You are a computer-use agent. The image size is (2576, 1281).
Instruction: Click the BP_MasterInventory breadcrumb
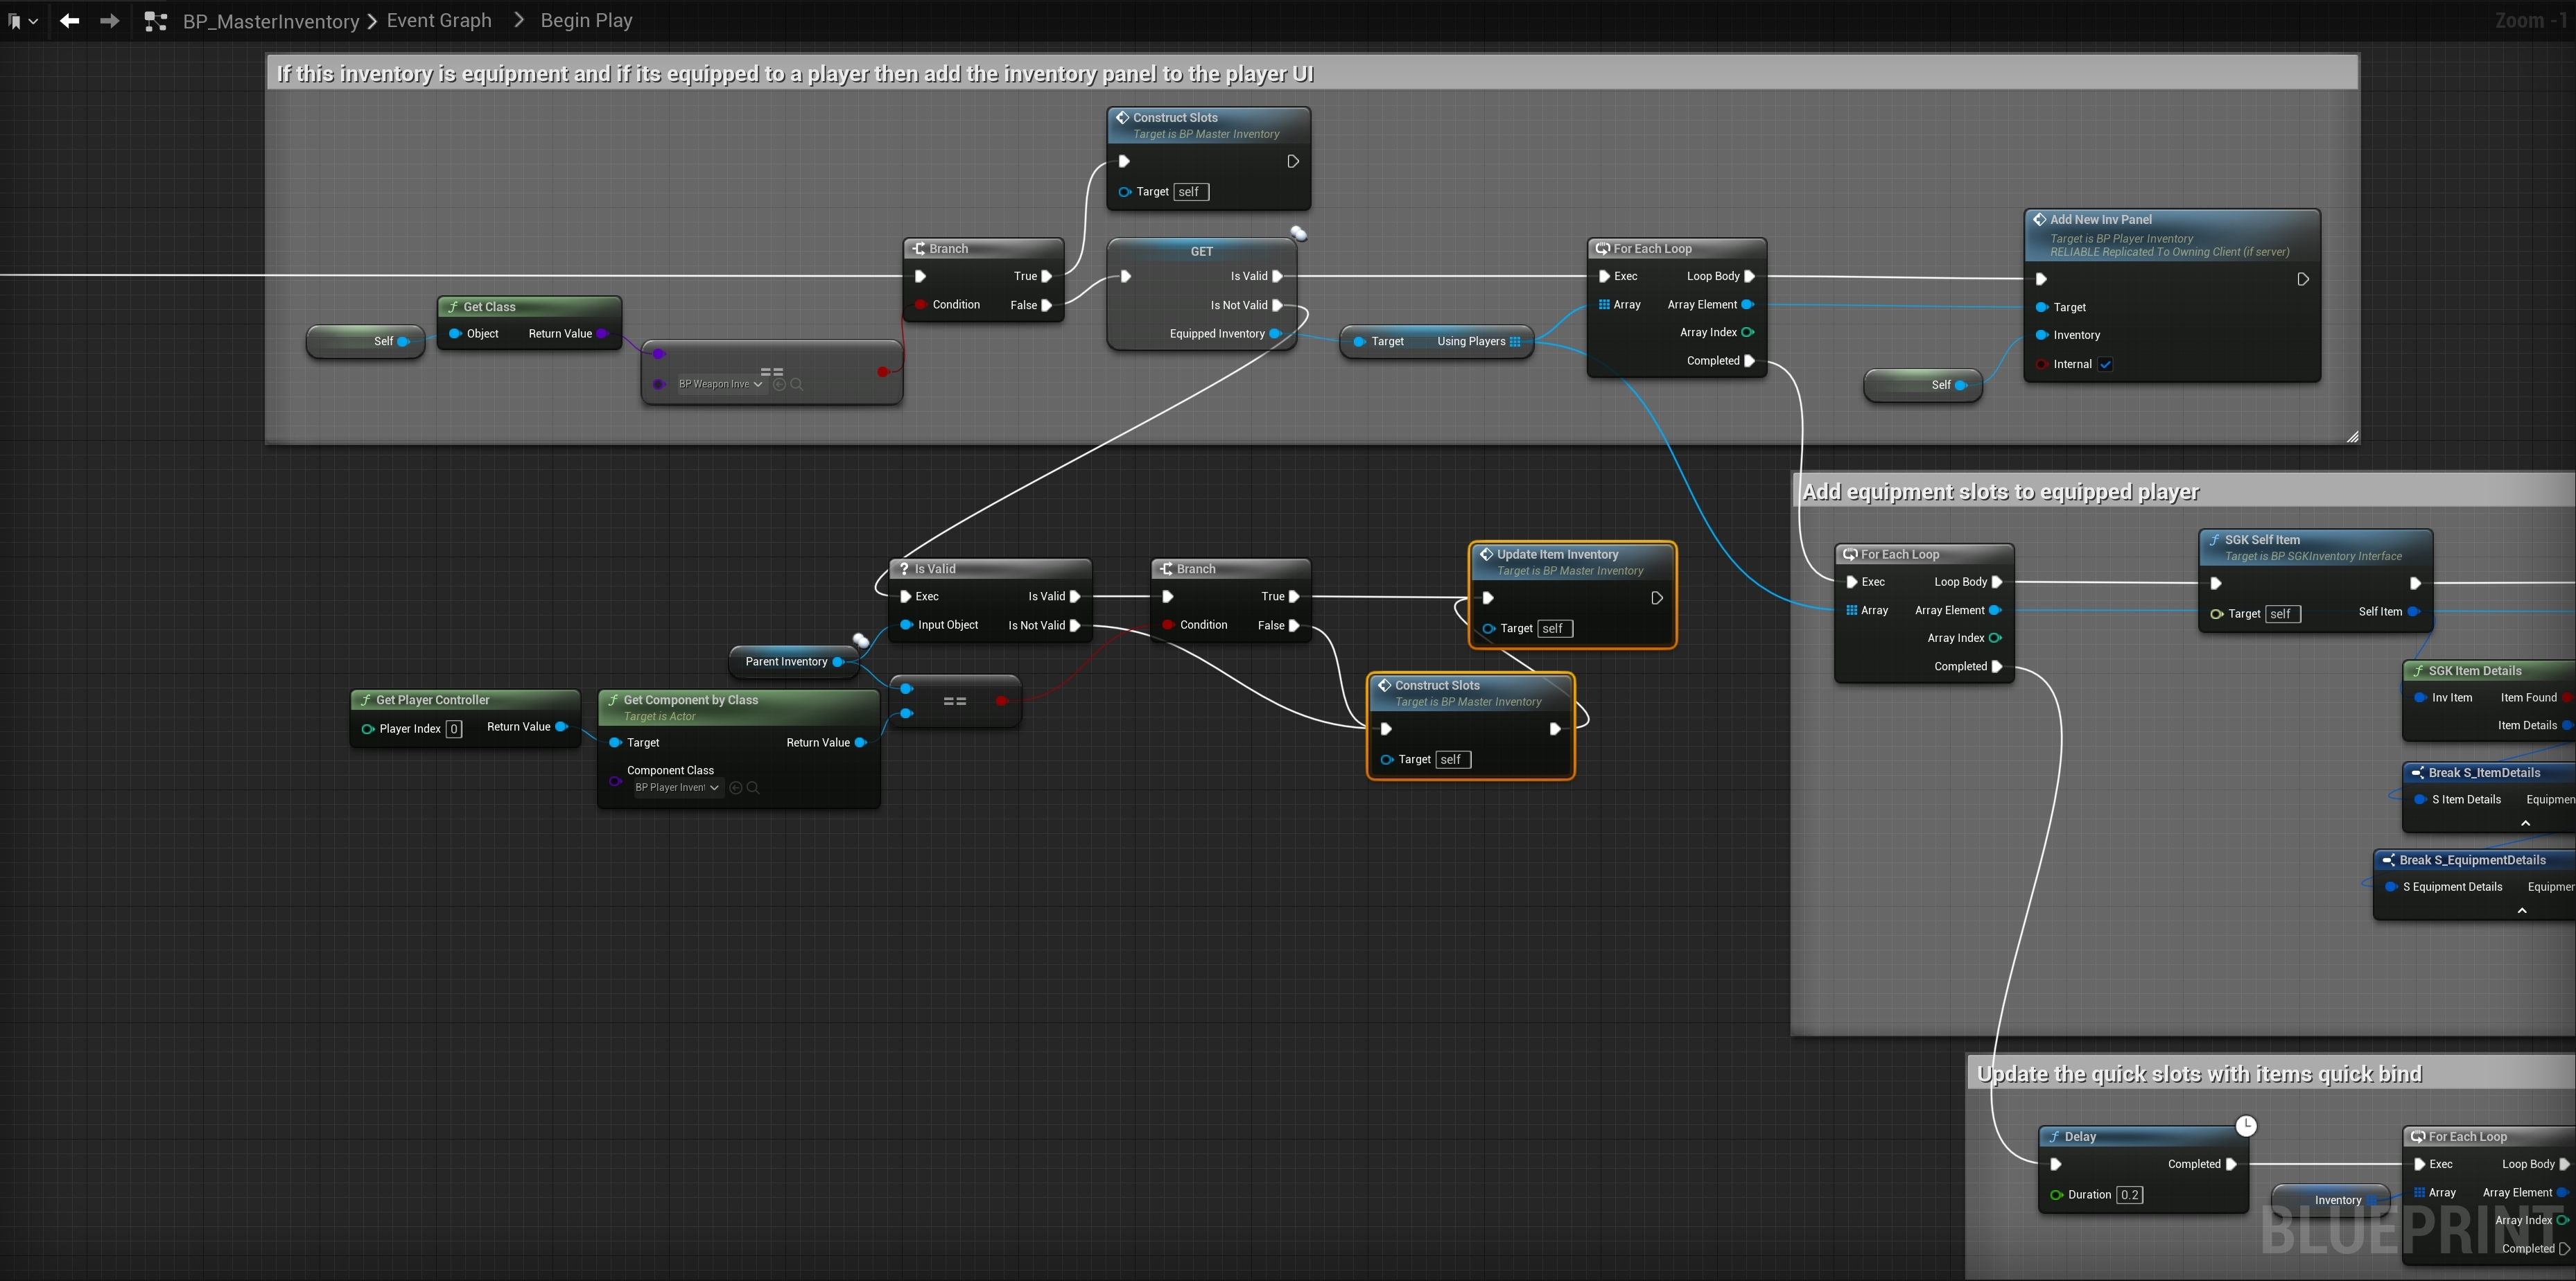270,21
